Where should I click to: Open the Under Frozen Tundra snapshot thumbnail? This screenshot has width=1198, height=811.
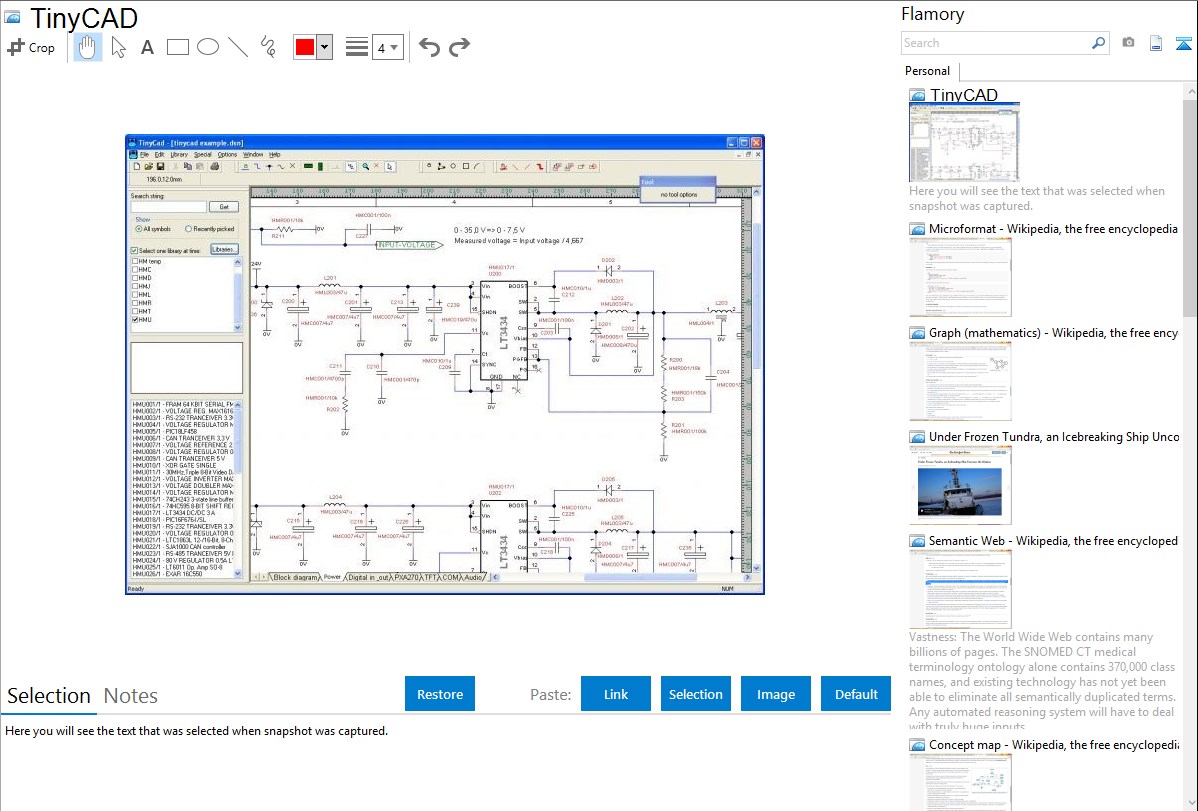tap(960, 485)
